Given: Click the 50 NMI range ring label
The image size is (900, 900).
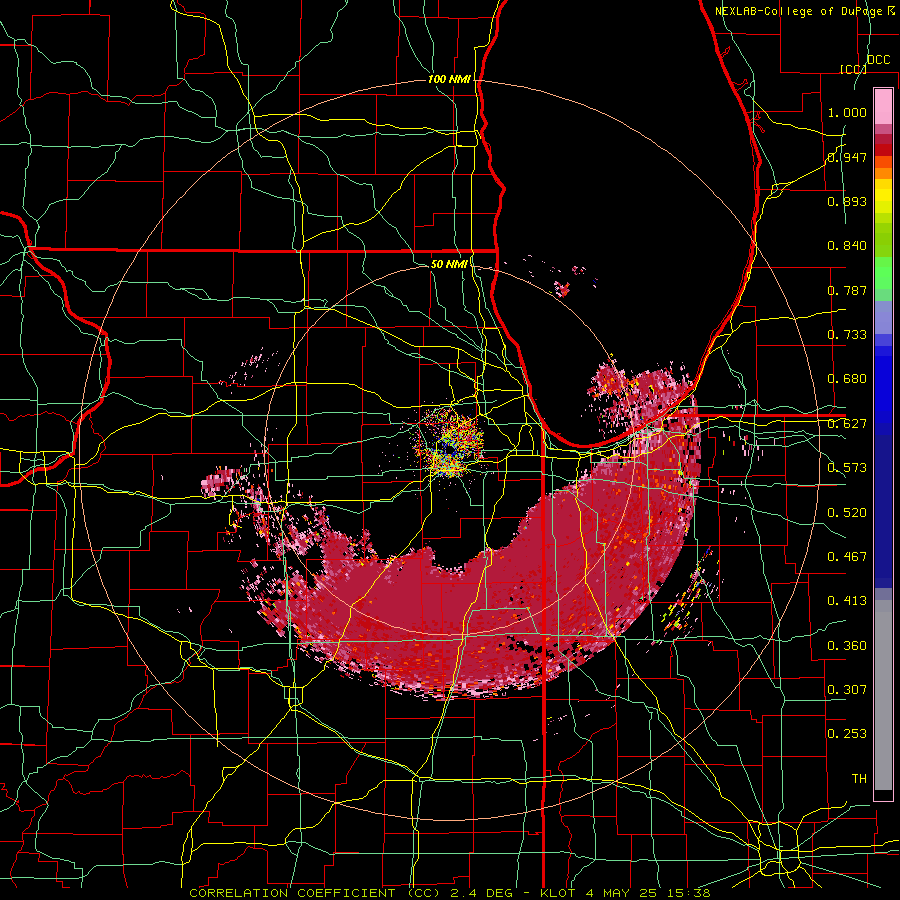Looking at the screenshot, I should click(x=449, y=264).
